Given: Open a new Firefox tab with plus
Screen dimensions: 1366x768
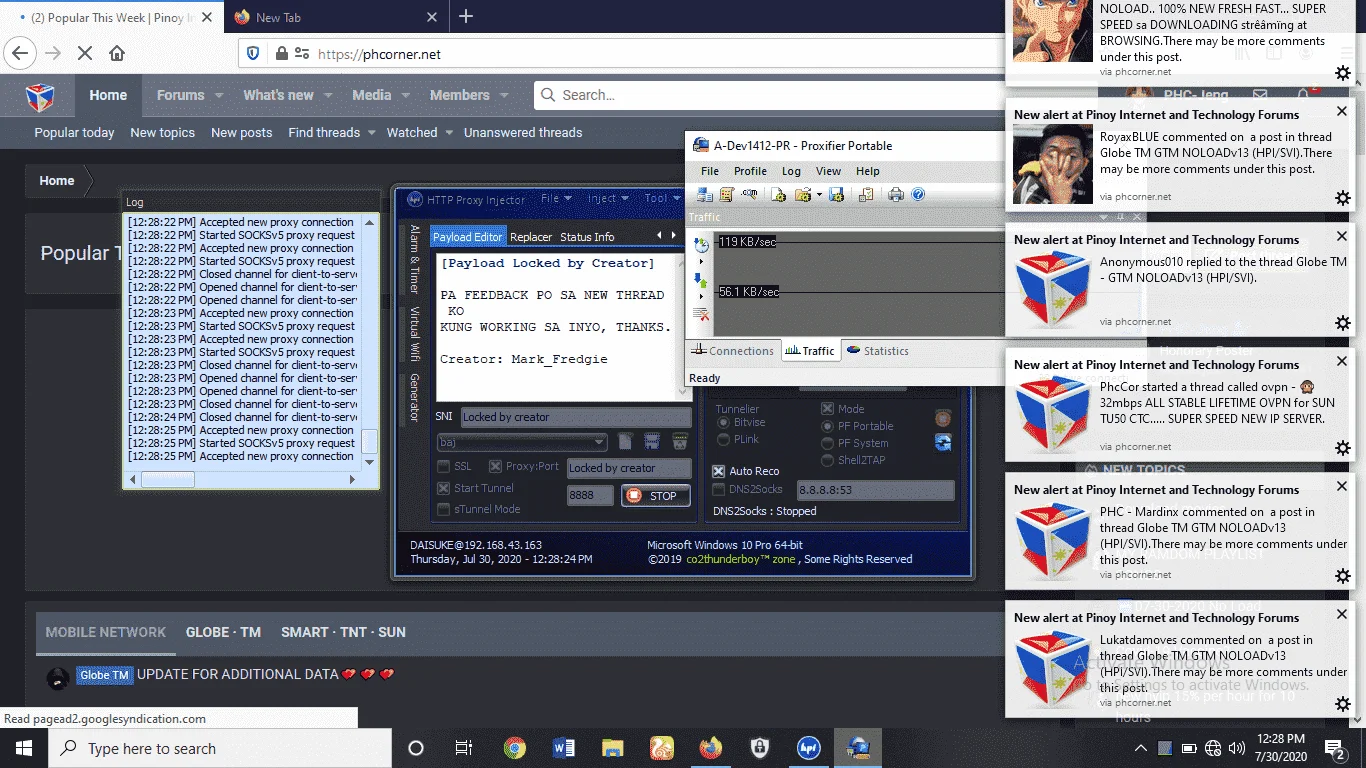Looking at the screenshot, I should click(x=465, y=16).
